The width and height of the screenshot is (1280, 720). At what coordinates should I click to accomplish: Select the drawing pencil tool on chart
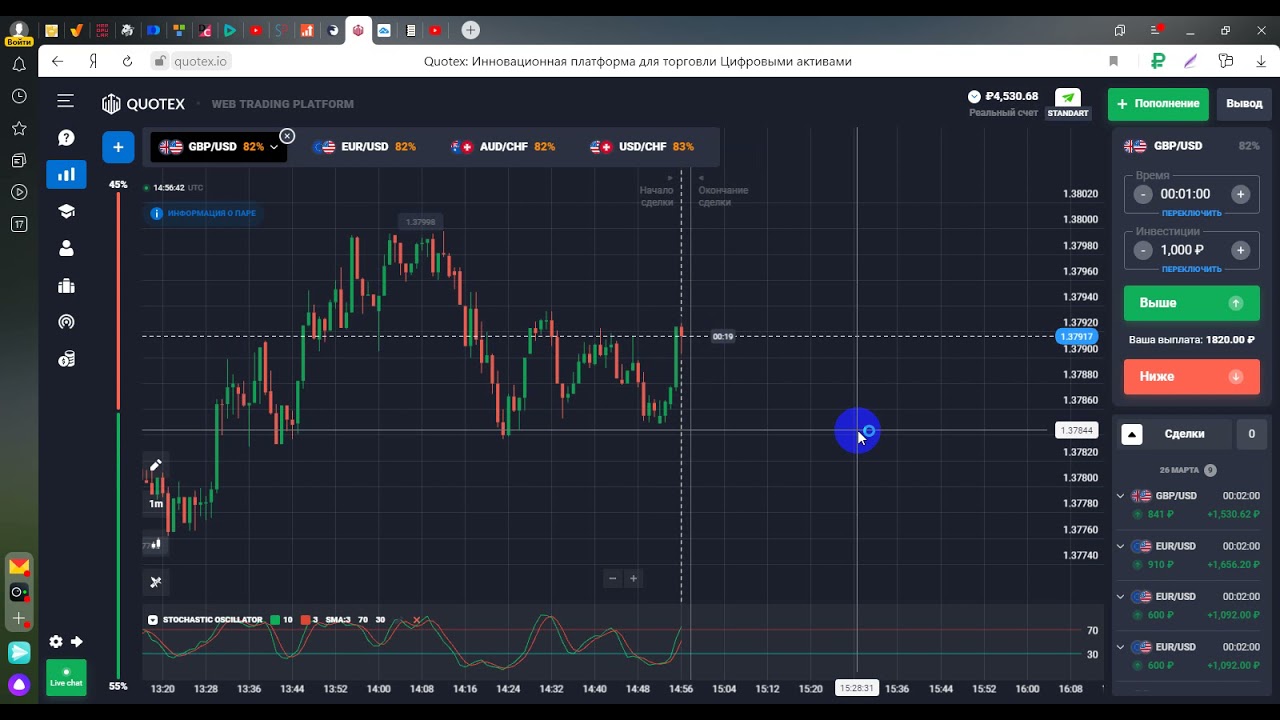point(156,466)
